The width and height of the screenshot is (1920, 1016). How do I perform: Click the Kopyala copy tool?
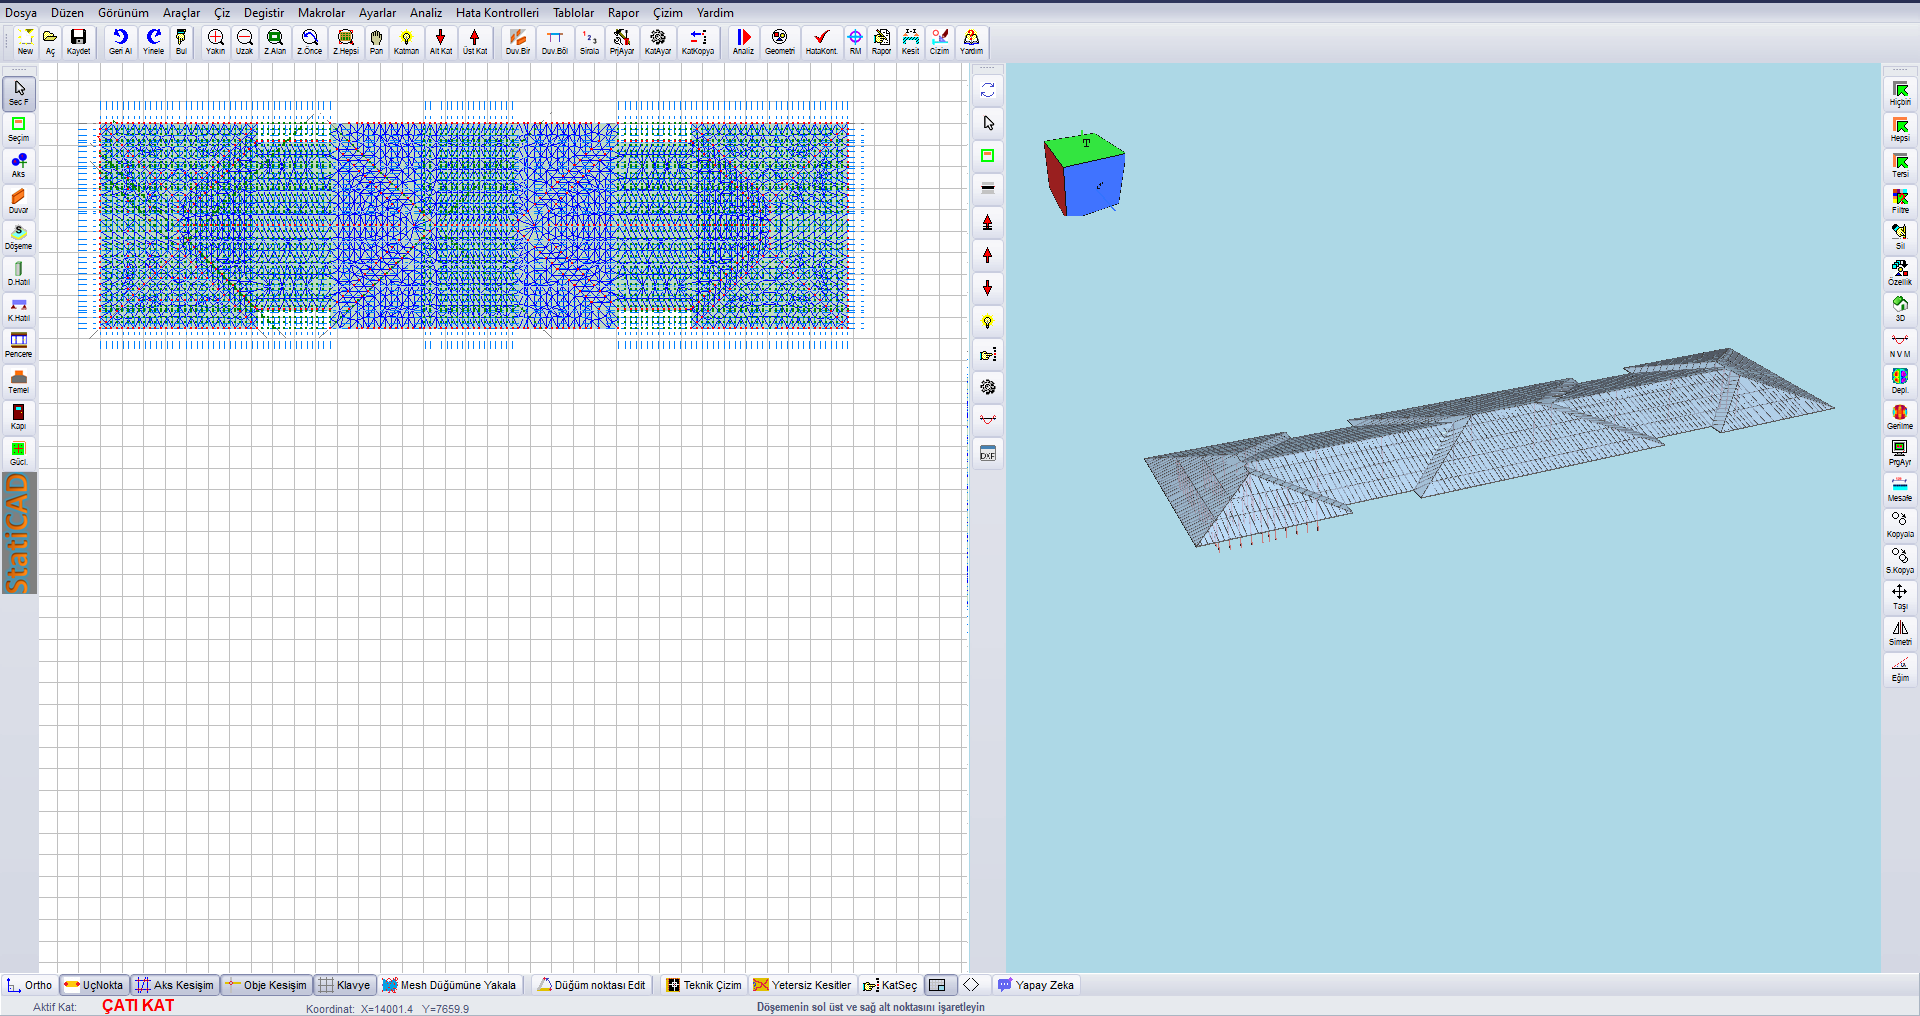(x=1899, y=525)
